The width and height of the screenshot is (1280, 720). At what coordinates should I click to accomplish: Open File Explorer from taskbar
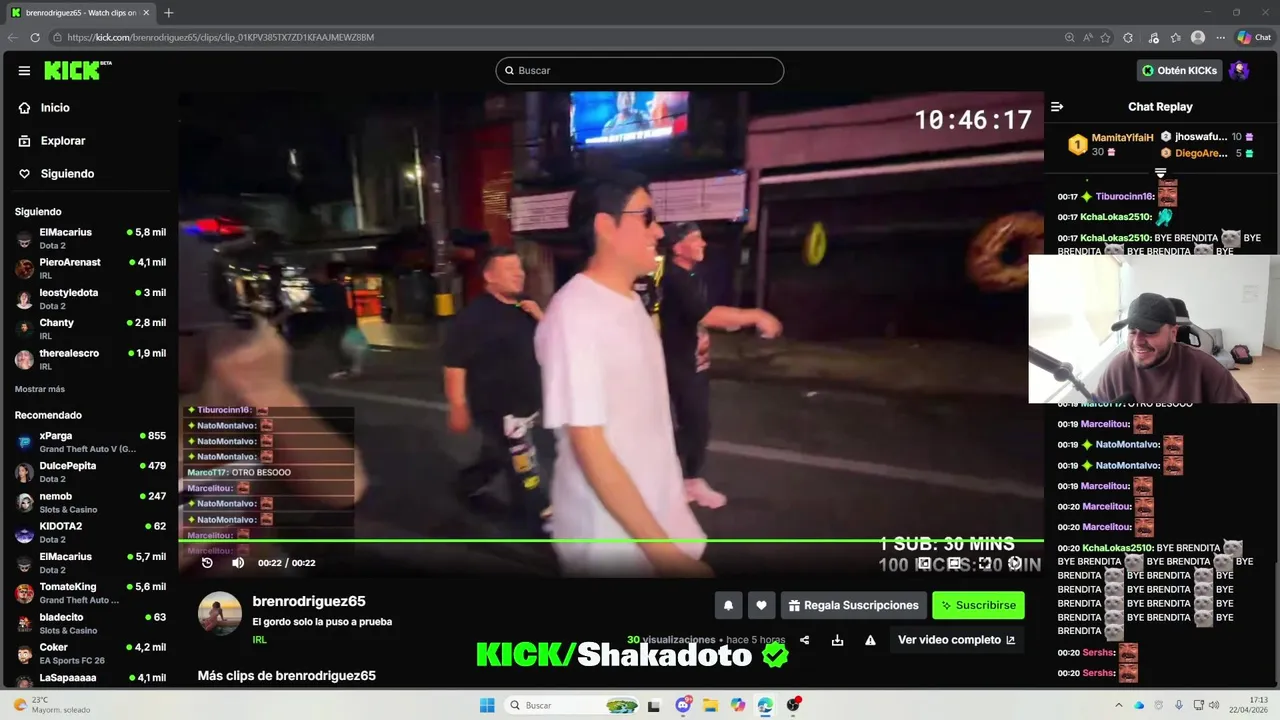click(710, 705)
